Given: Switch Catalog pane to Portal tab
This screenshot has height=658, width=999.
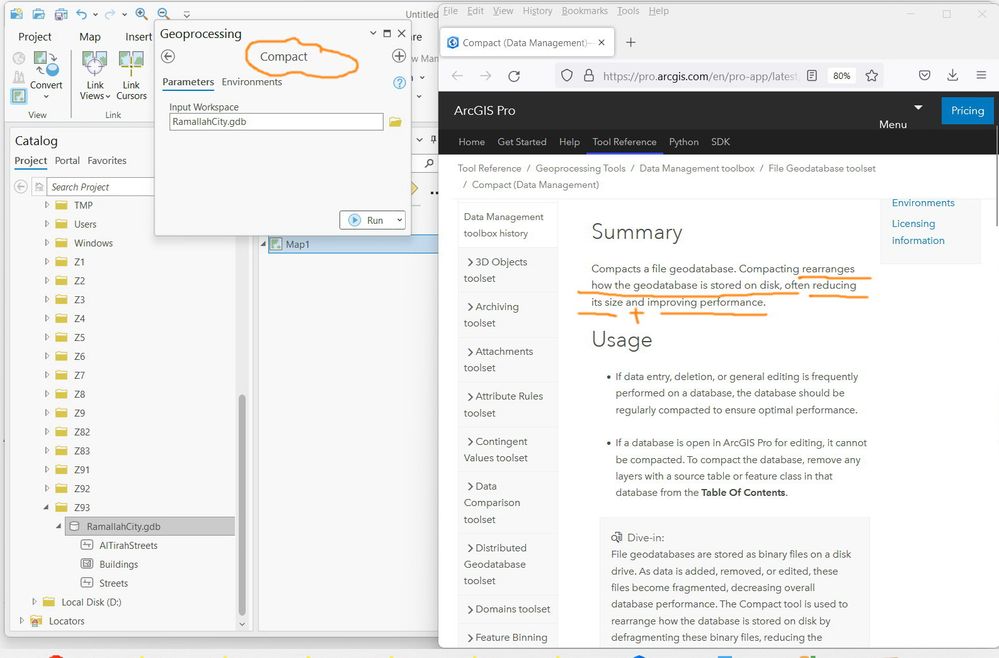Looking at the screenshot, I should coord(67,161).
